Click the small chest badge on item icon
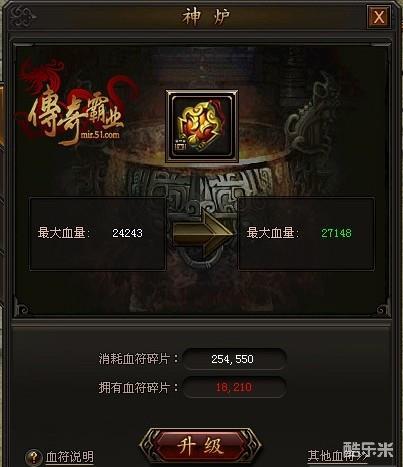 coord(181,145)
